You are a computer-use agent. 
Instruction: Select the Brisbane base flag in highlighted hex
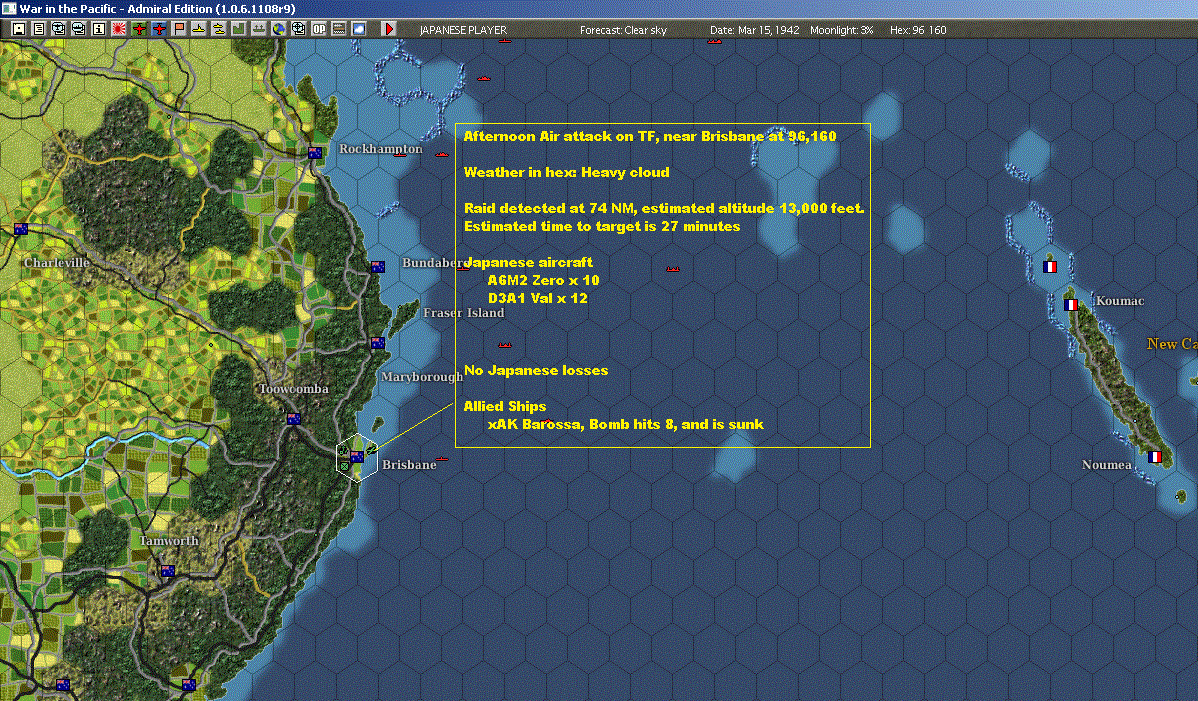click(357, 457)
